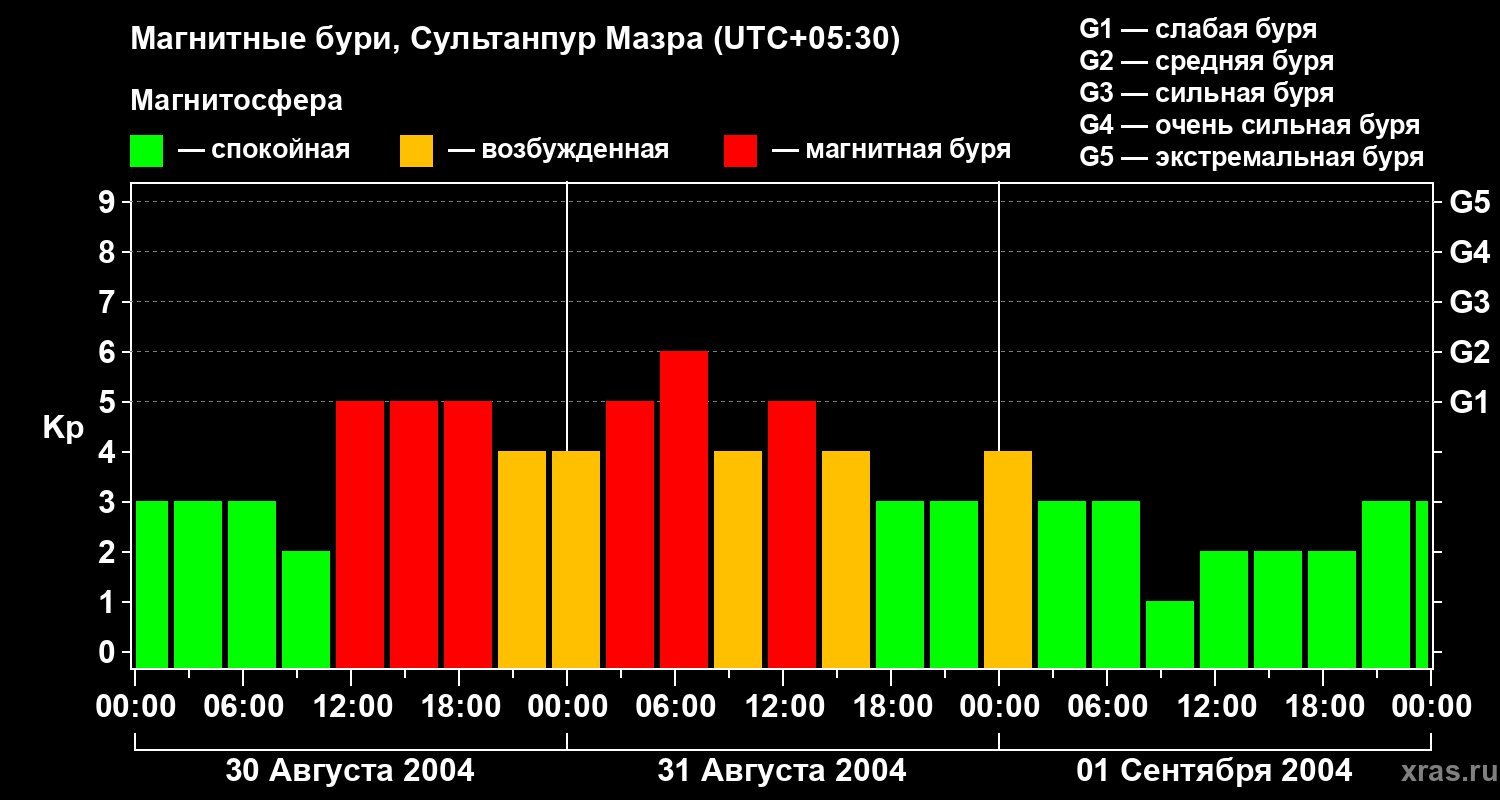Click red bar above 12:00 tick on 31 August
This screenshot has height=800, width=1500.
tap(792, 535)
